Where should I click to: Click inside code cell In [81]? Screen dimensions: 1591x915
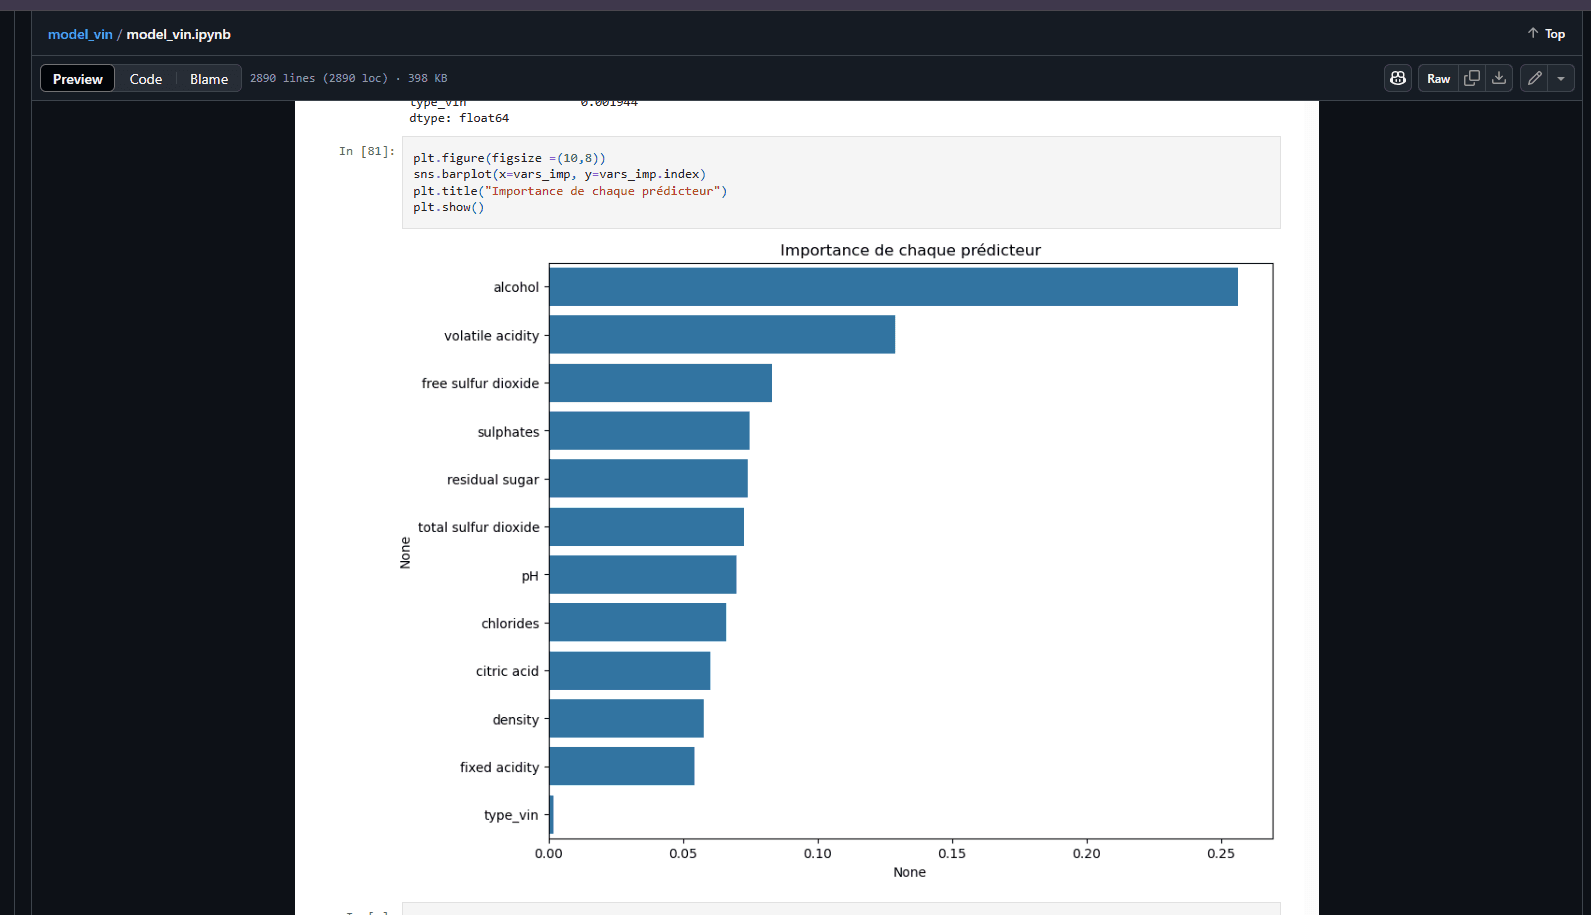point(840,183)
